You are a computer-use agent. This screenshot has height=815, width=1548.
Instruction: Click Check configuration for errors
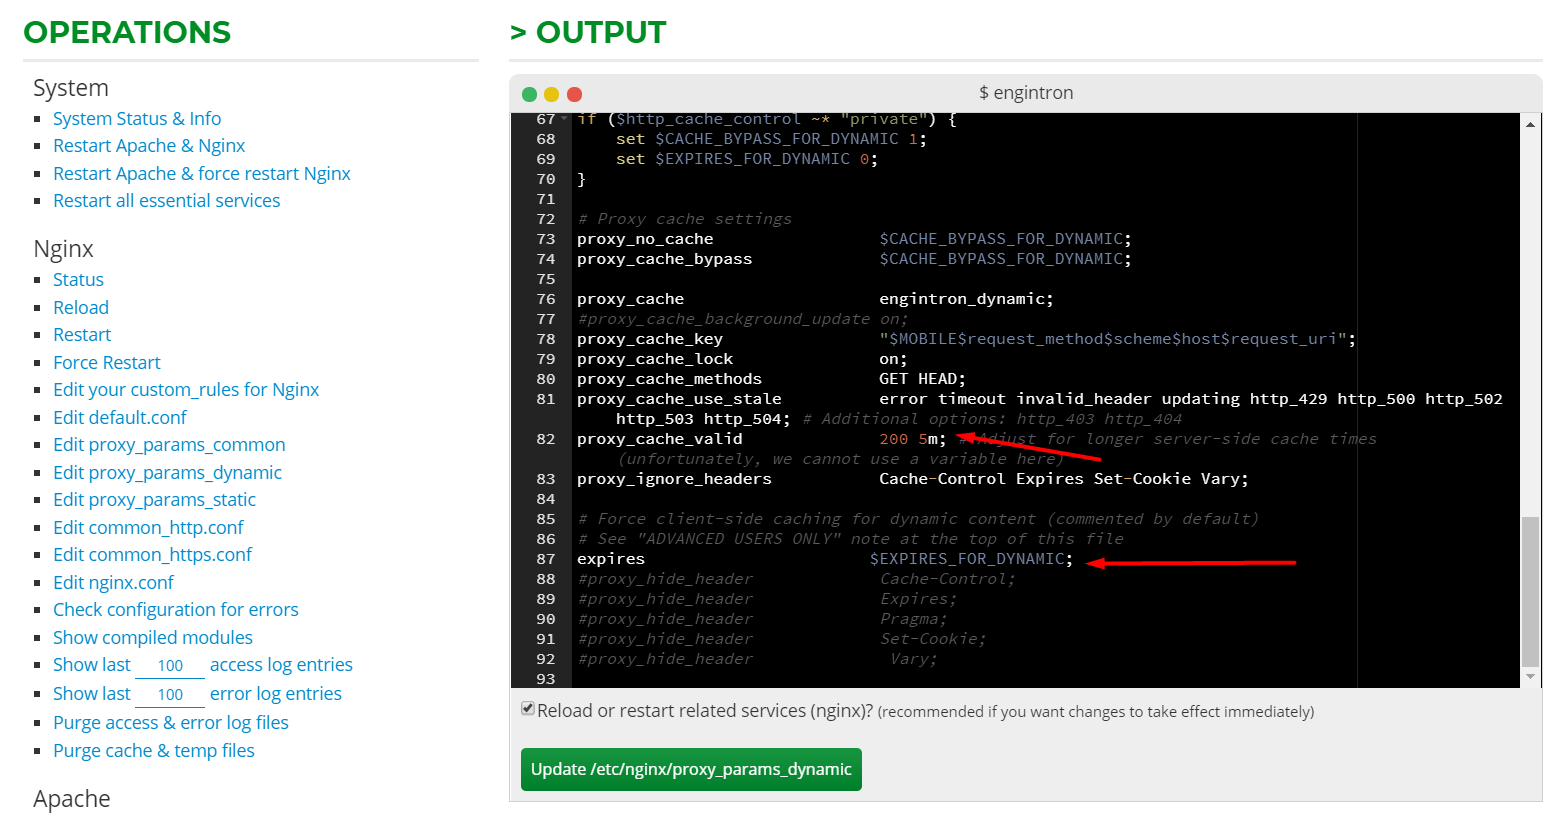(176, 610)
